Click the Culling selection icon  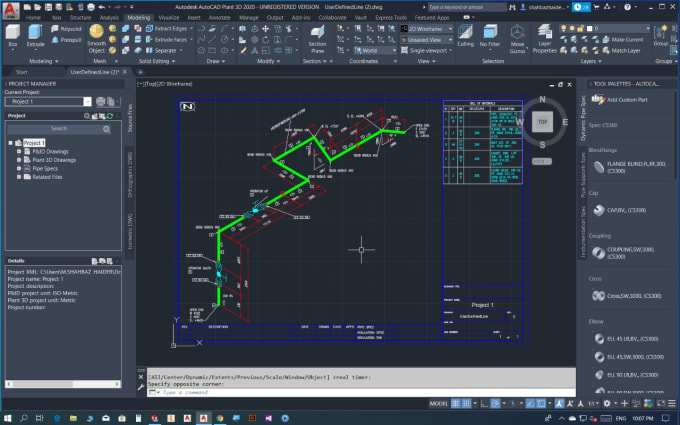click(465, 36)
